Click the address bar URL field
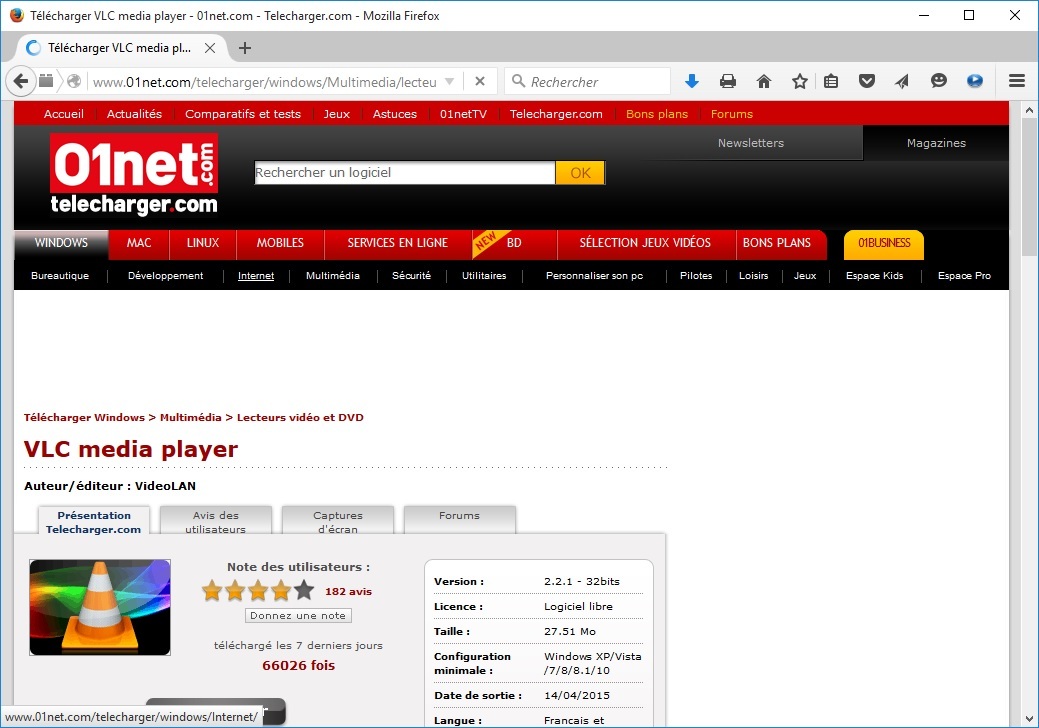 point(265,82)
